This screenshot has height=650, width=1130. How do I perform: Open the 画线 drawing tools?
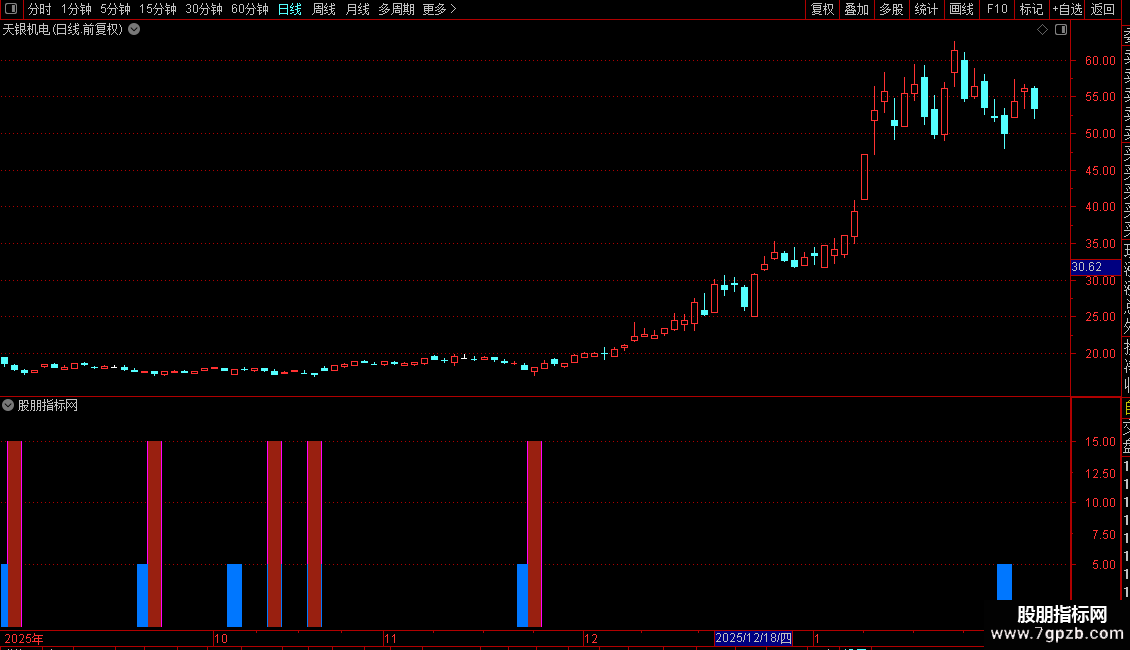coord(961,9)
